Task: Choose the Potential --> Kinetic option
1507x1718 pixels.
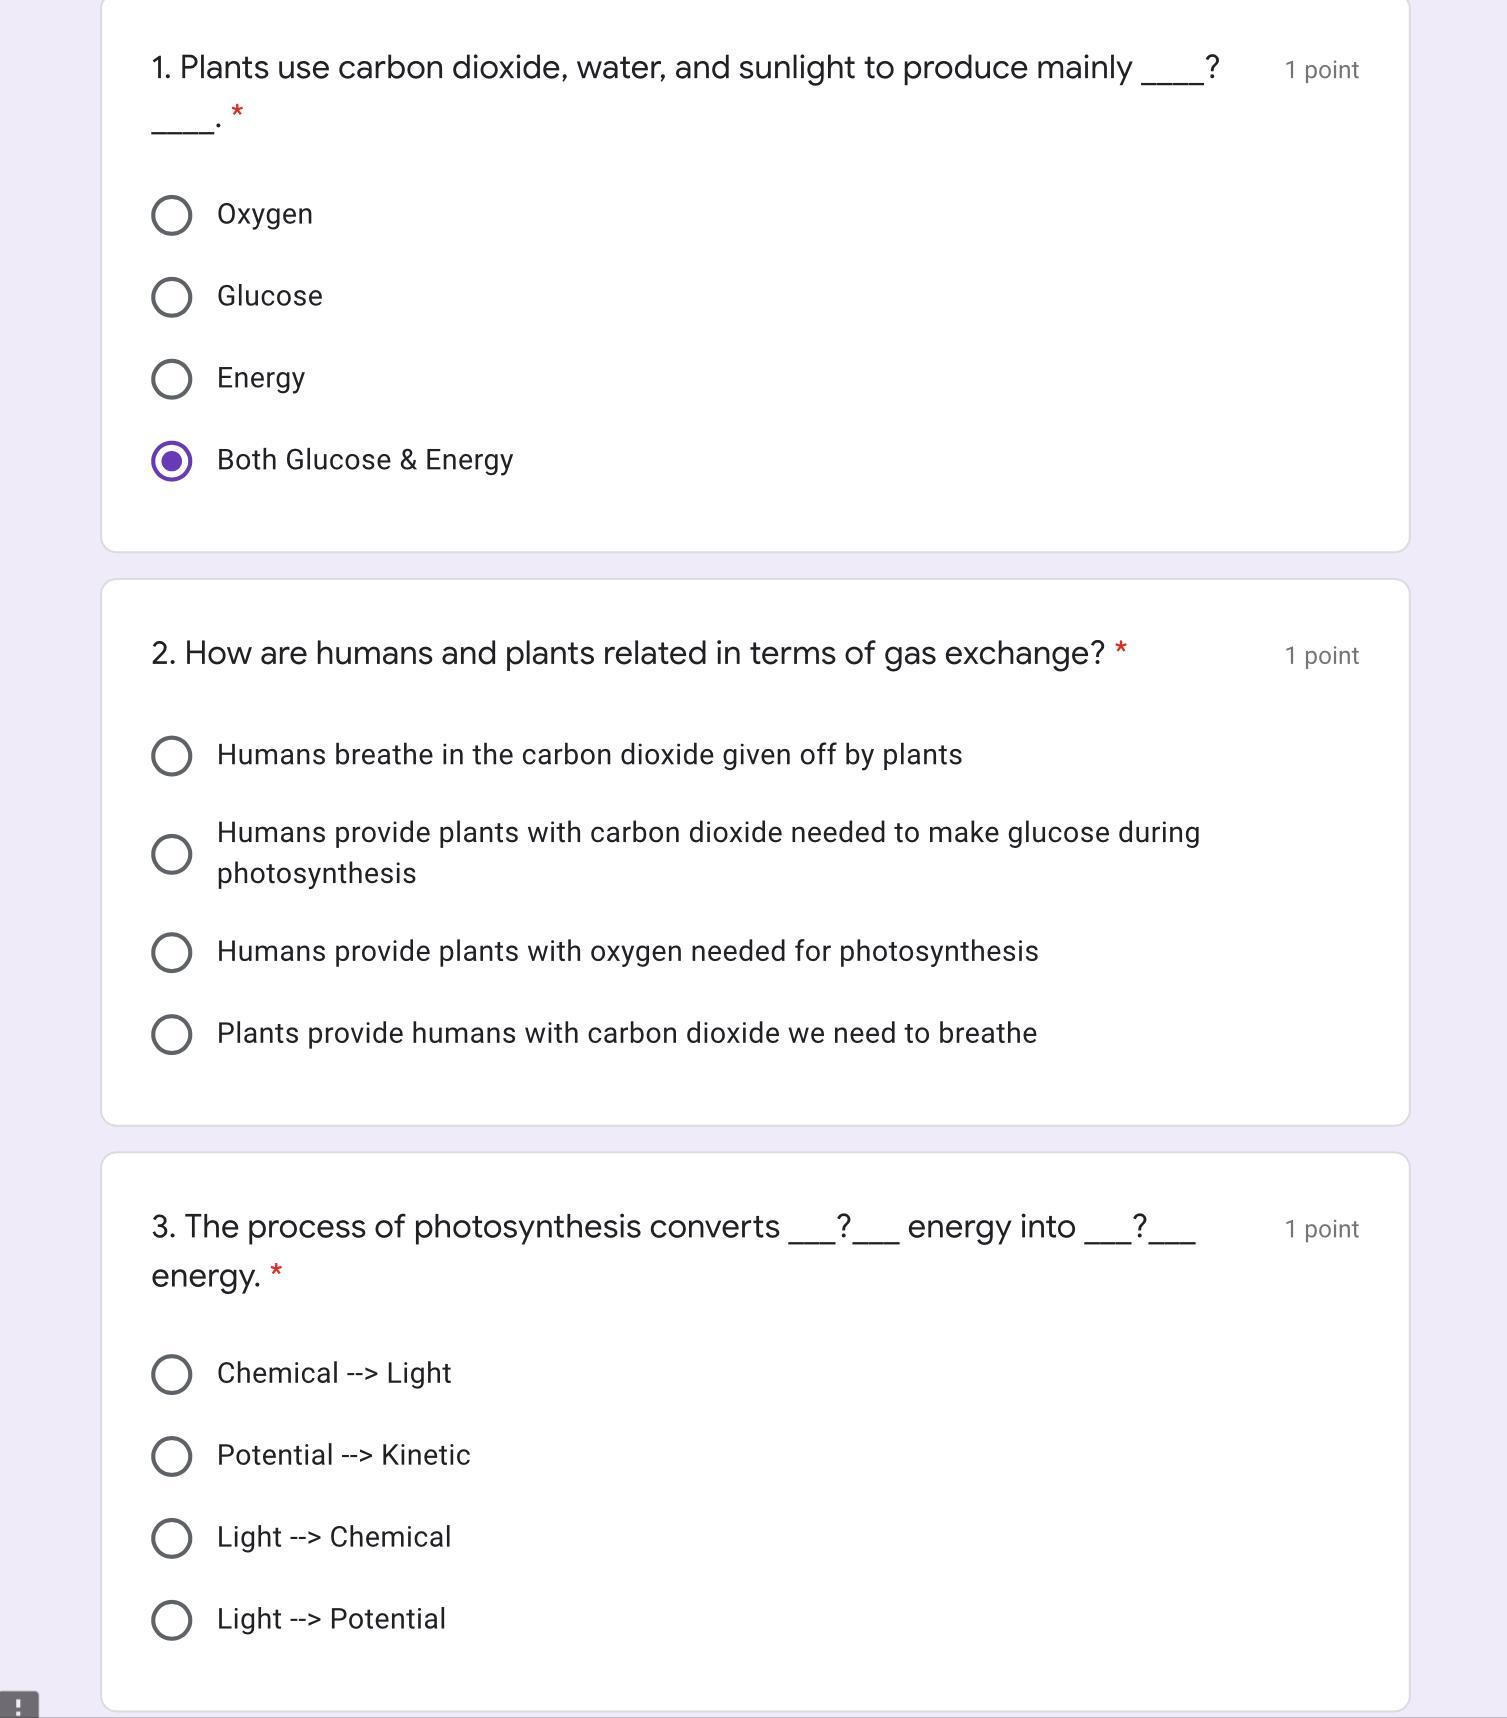Action: point(171,1456)
